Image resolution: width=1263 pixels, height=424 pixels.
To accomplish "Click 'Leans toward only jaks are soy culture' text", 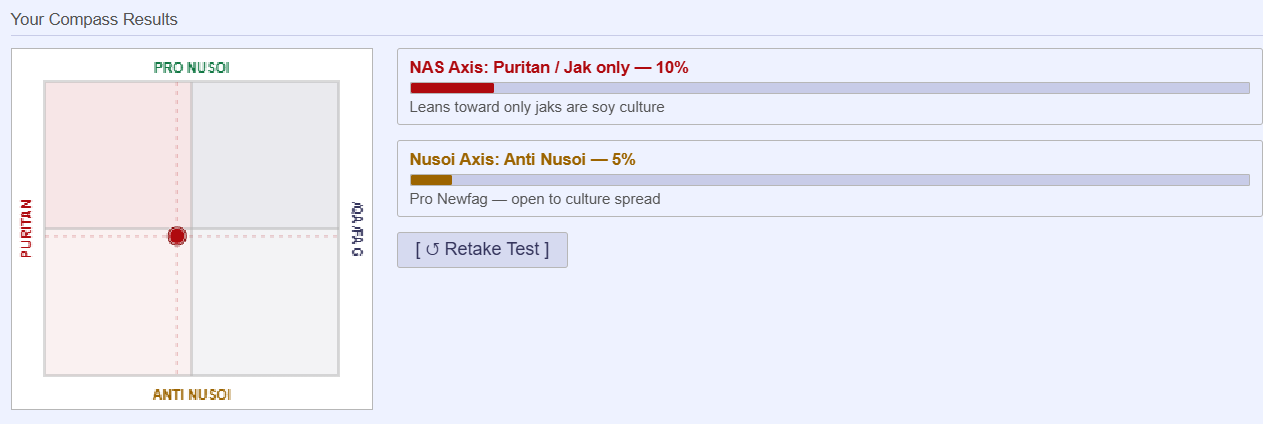I will (537, 107).
